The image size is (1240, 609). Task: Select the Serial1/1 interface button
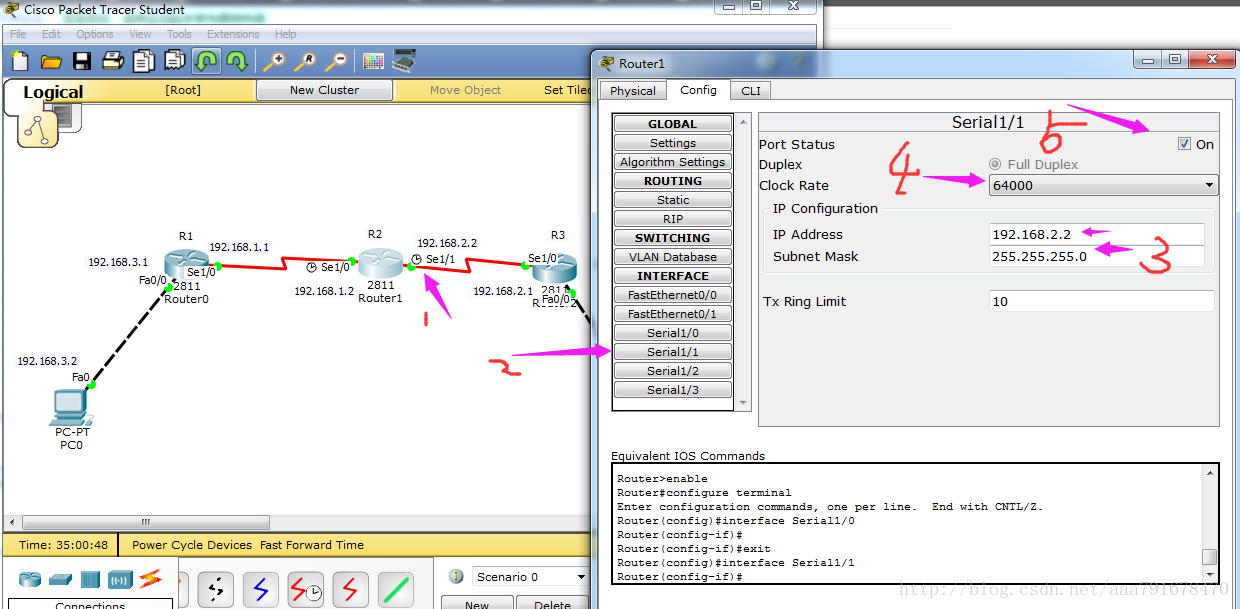click(673, 352)
